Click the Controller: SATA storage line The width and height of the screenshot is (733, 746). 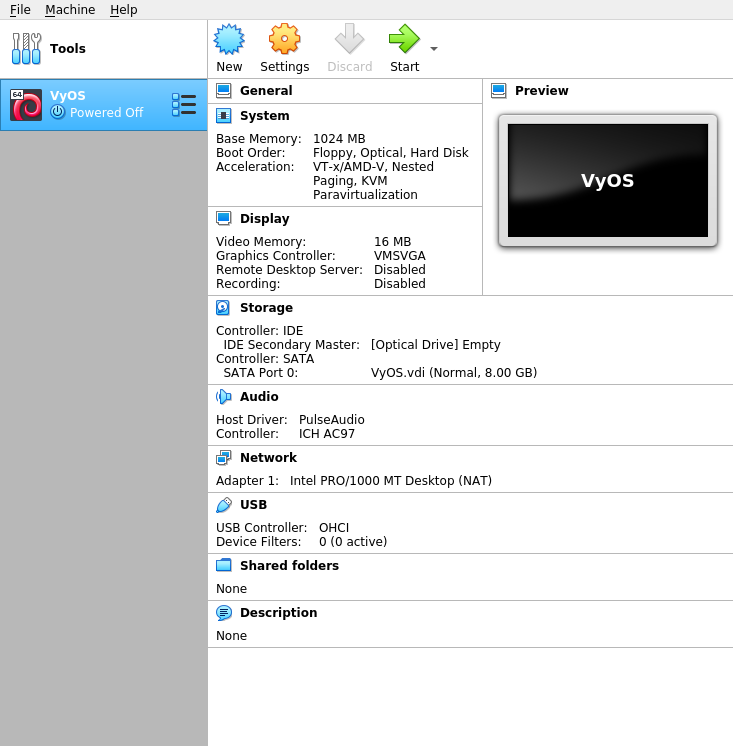pyautogui.click(x=265, y=359)
